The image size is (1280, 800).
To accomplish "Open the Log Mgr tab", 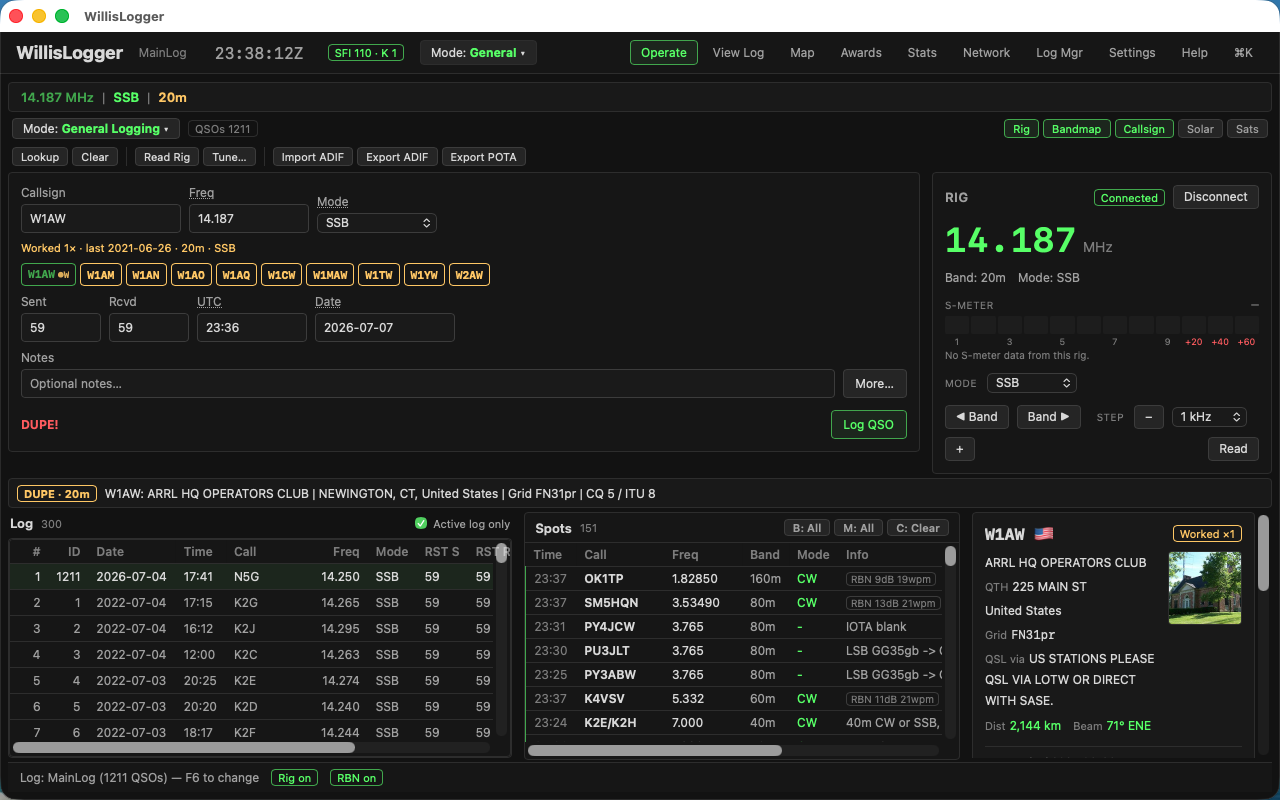I will (1059, 53).
